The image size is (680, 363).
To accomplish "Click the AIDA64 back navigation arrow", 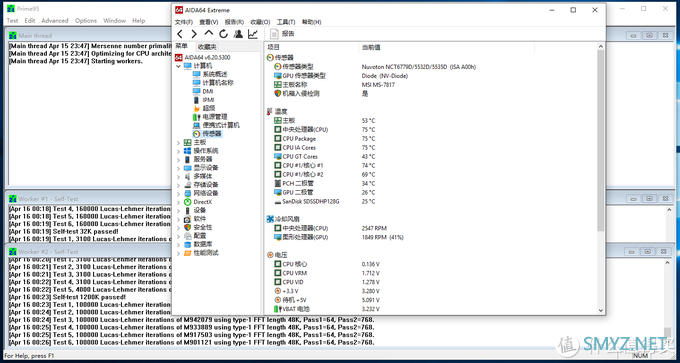I will 180,34.
